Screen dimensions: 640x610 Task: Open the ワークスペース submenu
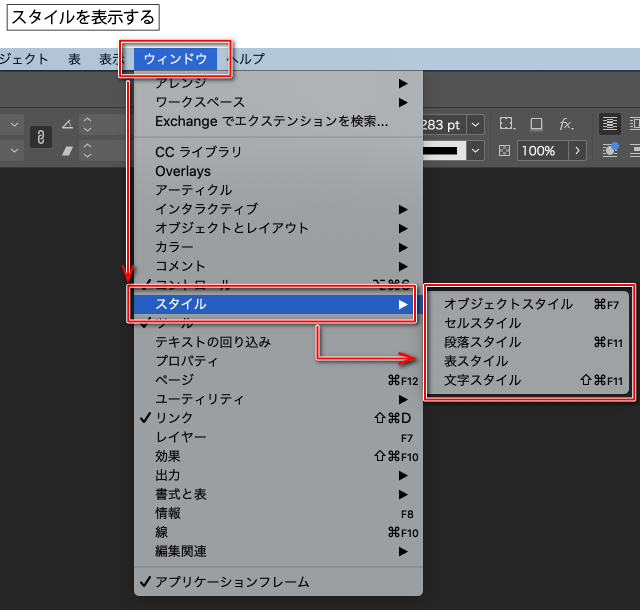click(x=278, y=102)
